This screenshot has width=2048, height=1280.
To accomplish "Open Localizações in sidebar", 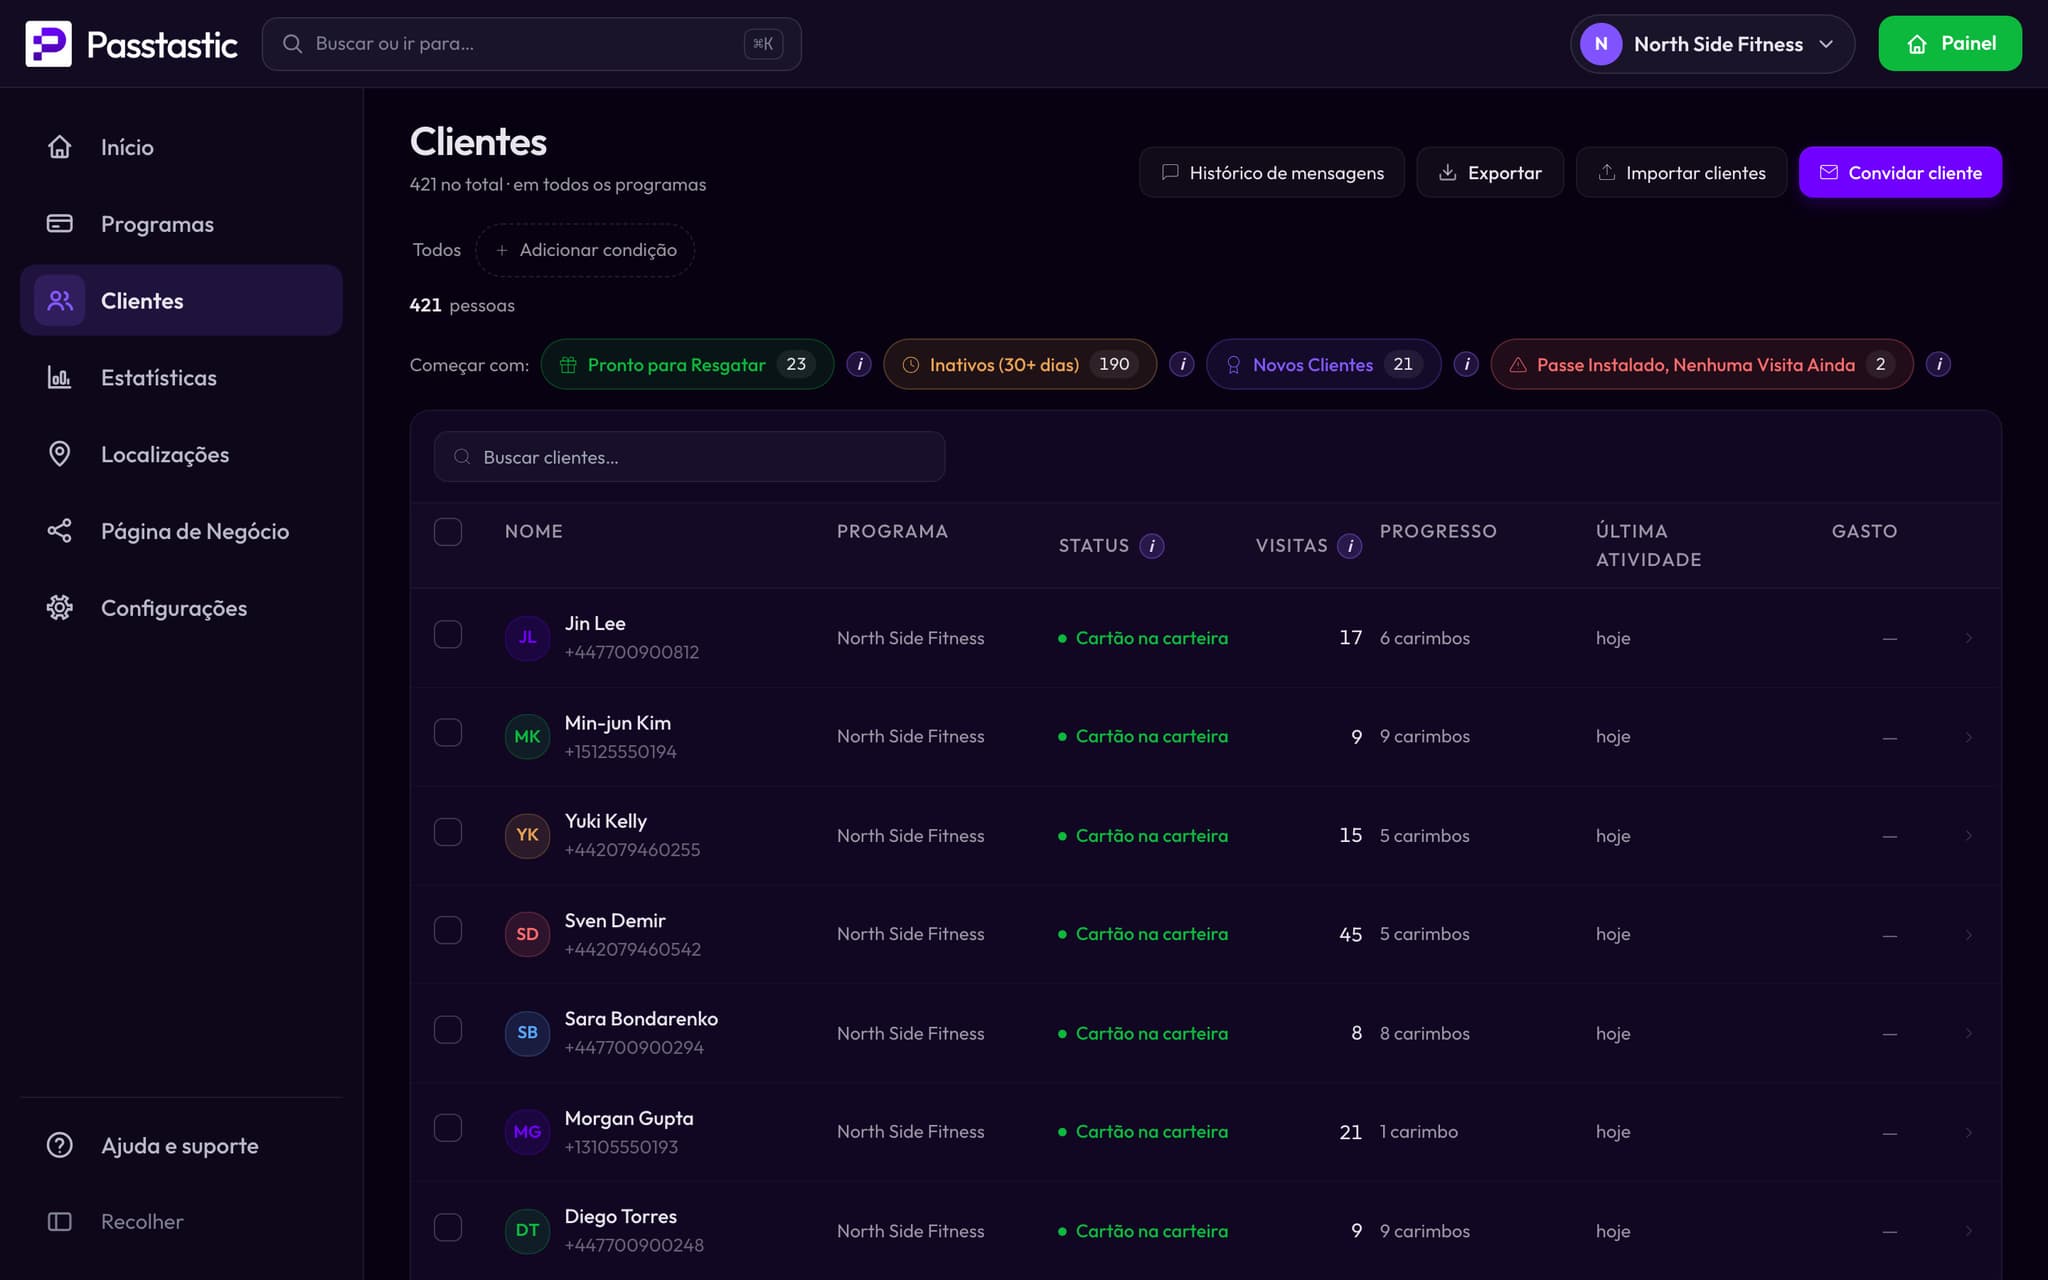I will coord(181,455).
